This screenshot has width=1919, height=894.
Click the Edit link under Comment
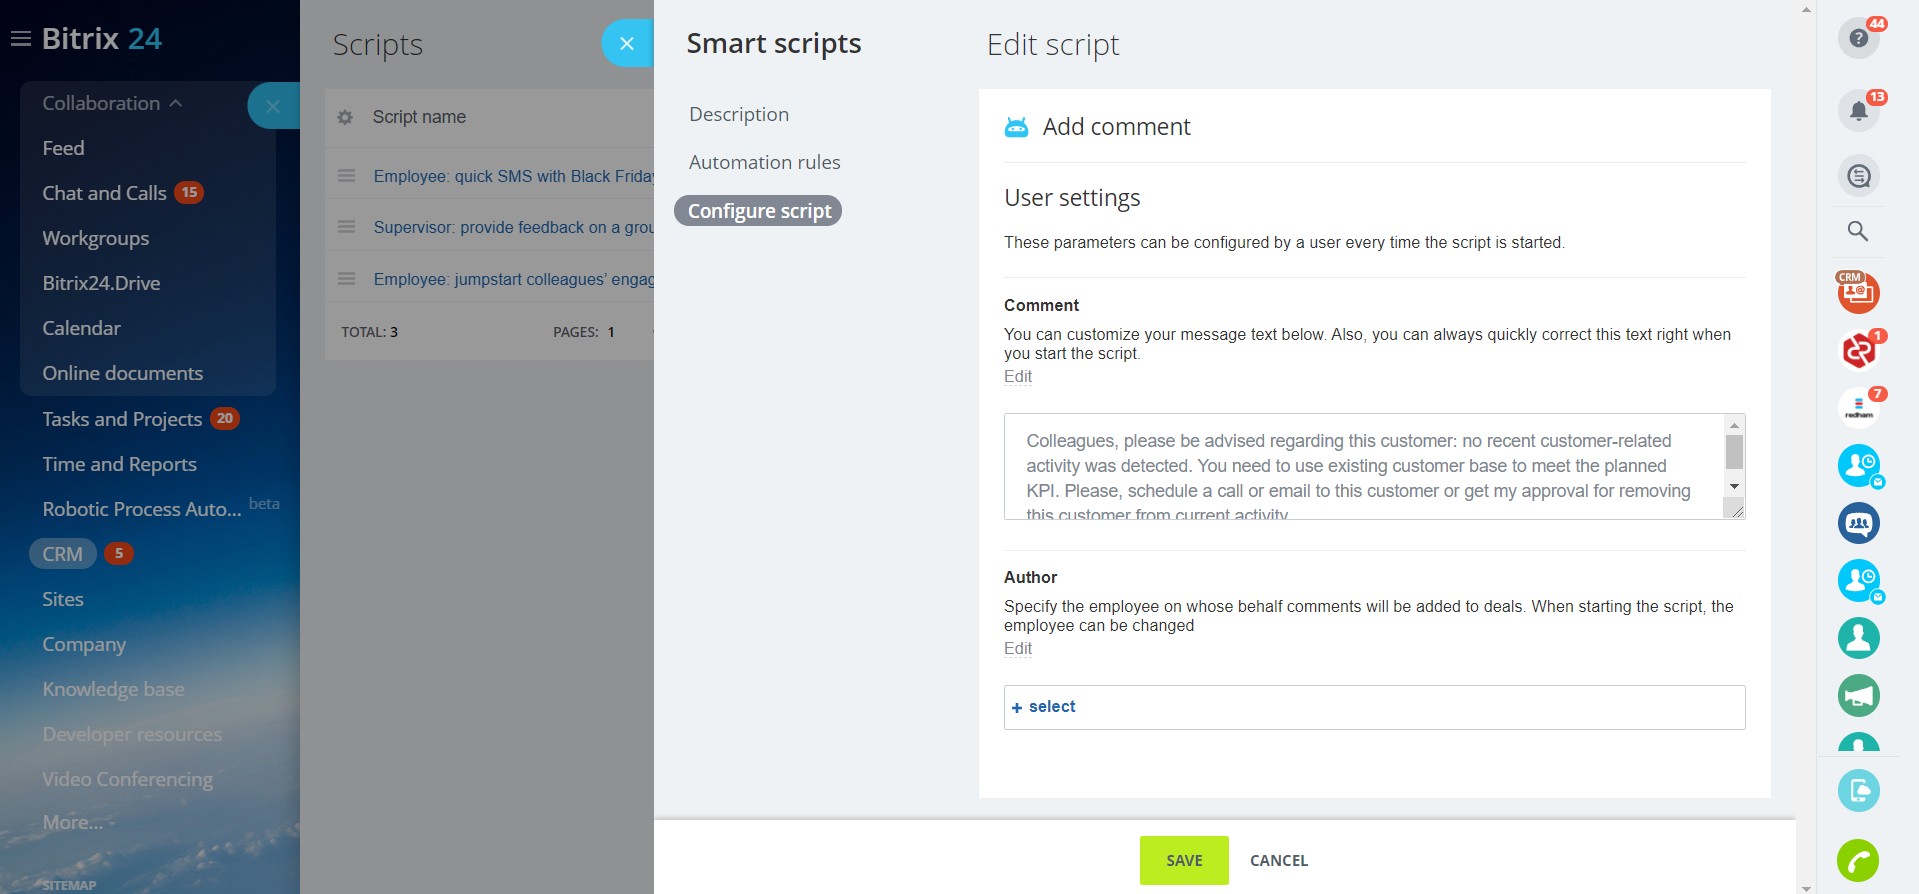[1017, 377]
